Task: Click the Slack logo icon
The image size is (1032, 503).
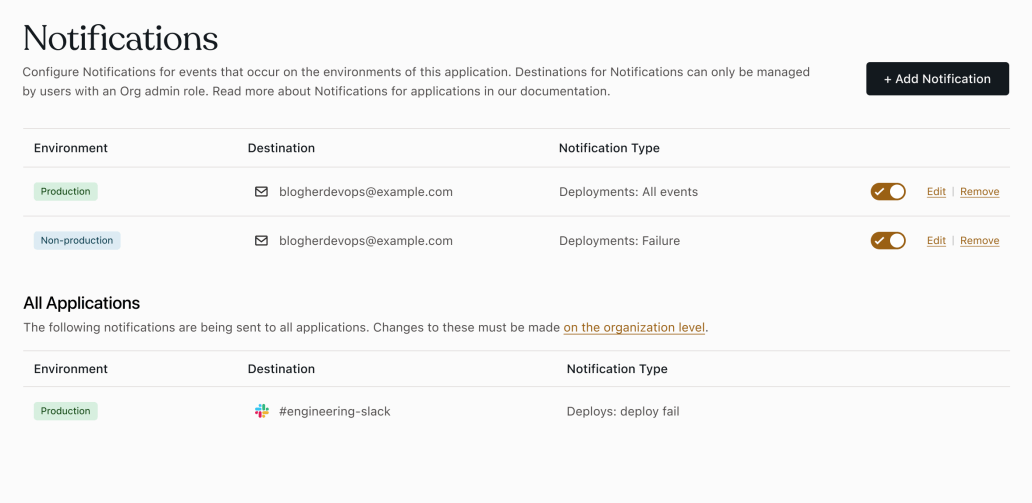Action: point(262,411)
